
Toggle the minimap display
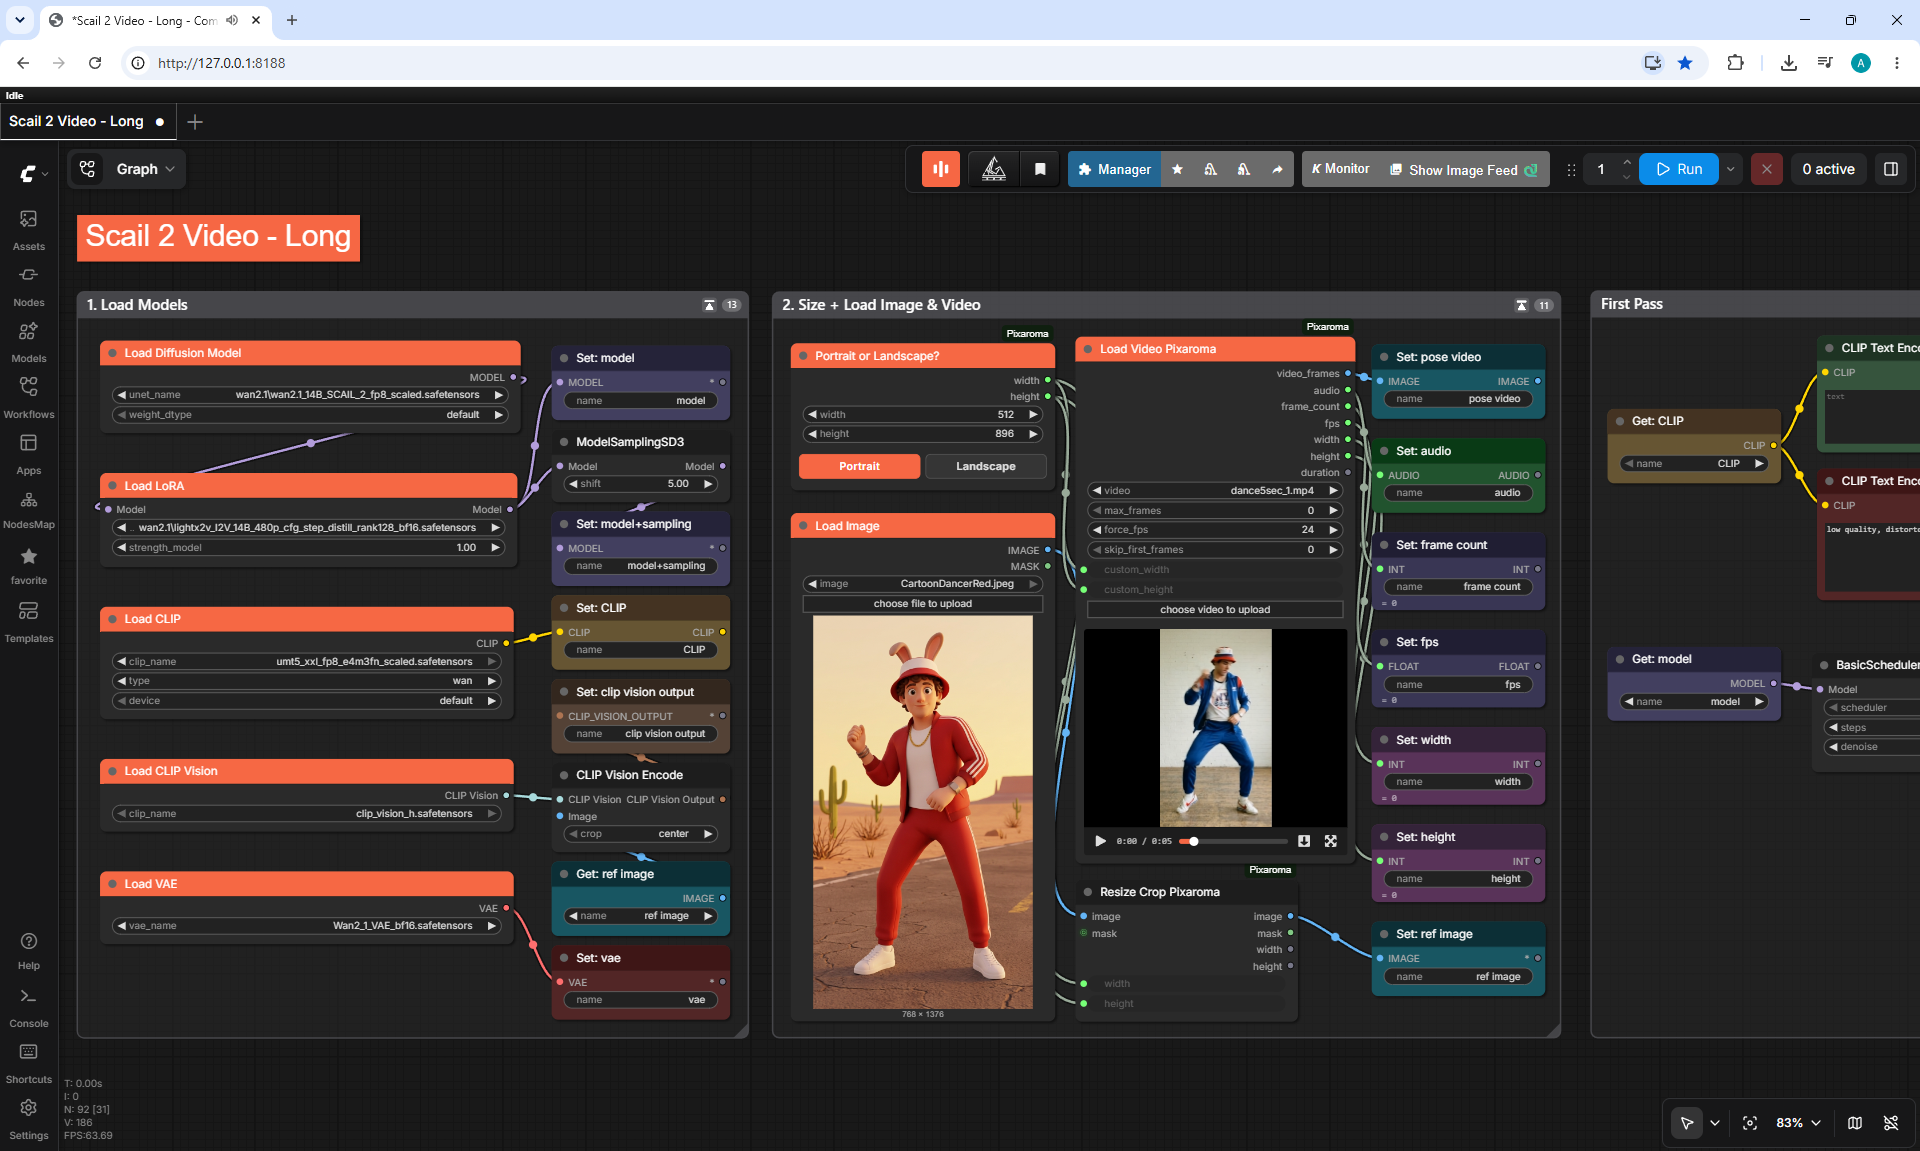(x=1855, y=1123)
